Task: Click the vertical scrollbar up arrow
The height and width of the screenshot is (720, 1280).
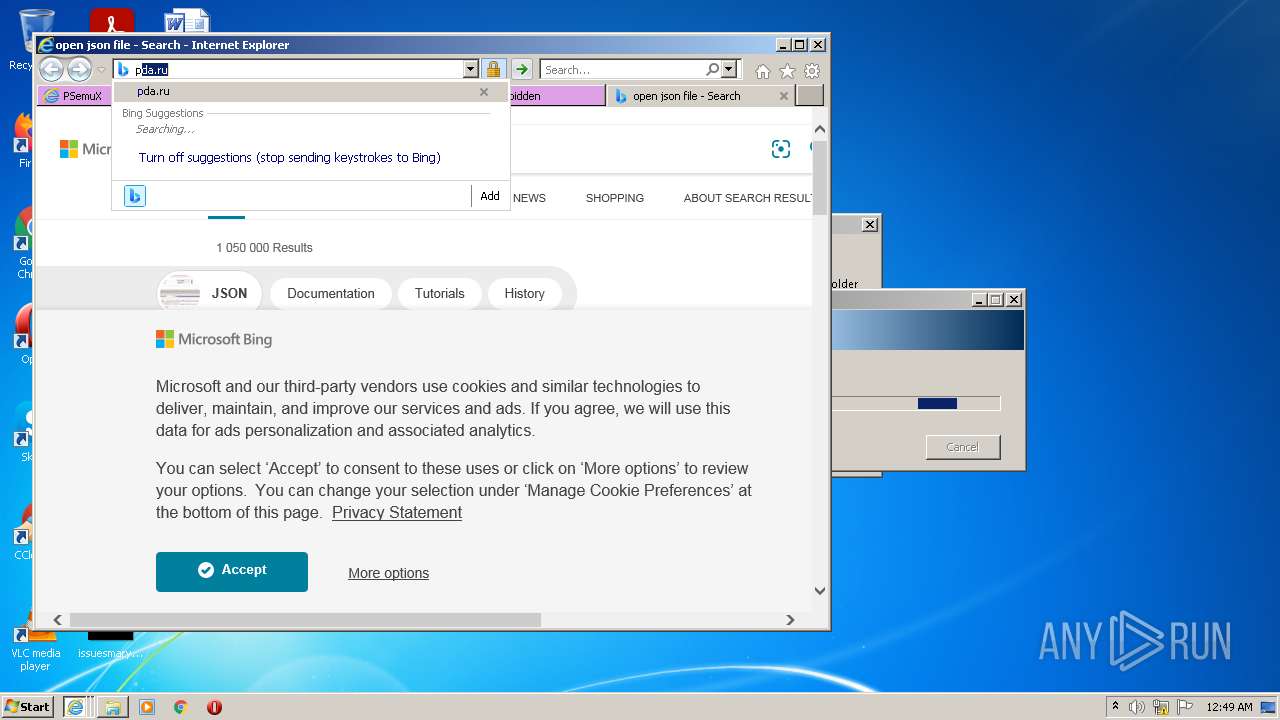Action: [820, 129]
